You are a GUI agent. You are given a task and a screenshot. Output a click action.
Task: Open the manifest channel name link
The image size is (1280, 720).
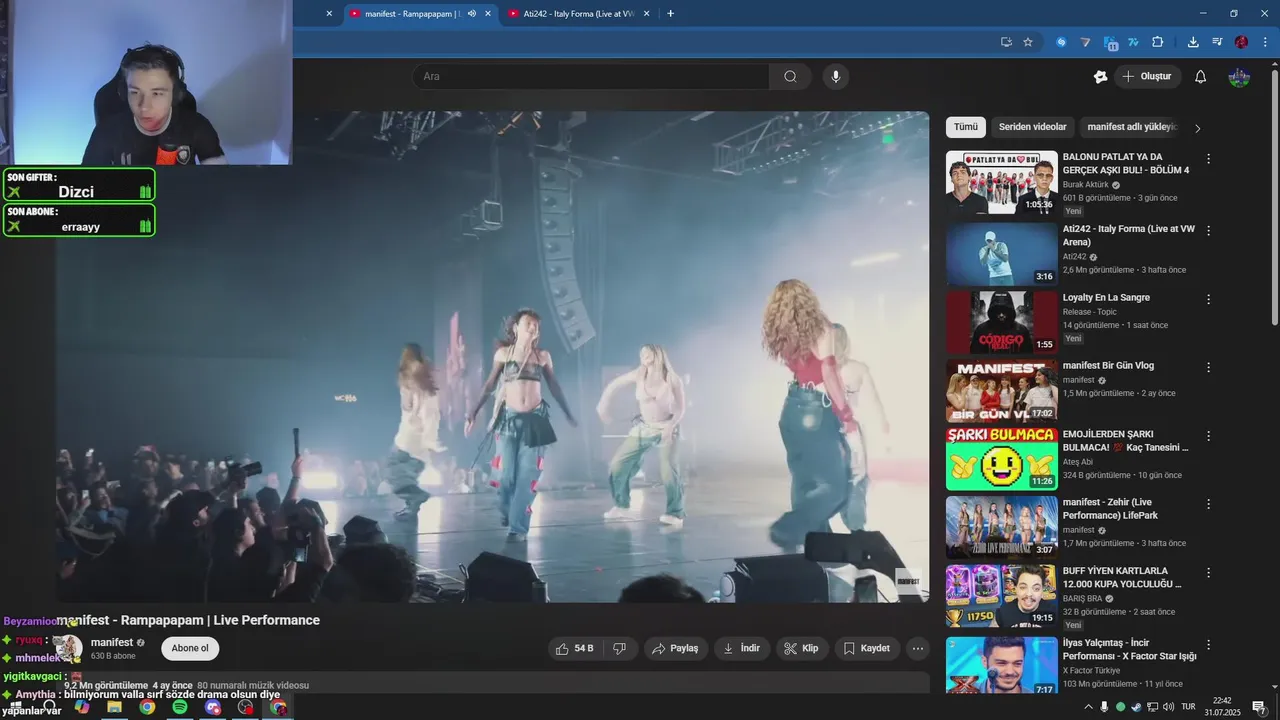tap(112, 642)
